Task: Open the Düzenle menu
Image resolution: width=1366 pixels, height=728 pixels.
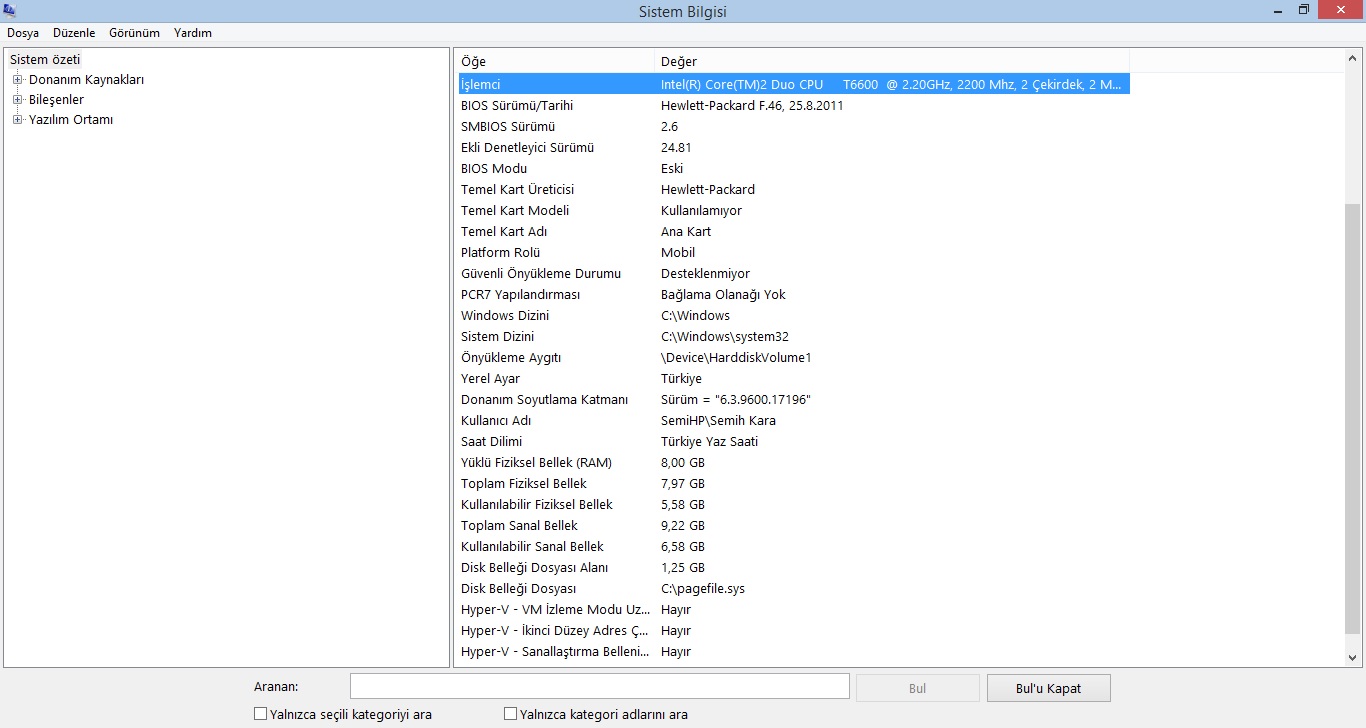Action: pyautogui.click(x=74, y=33)
